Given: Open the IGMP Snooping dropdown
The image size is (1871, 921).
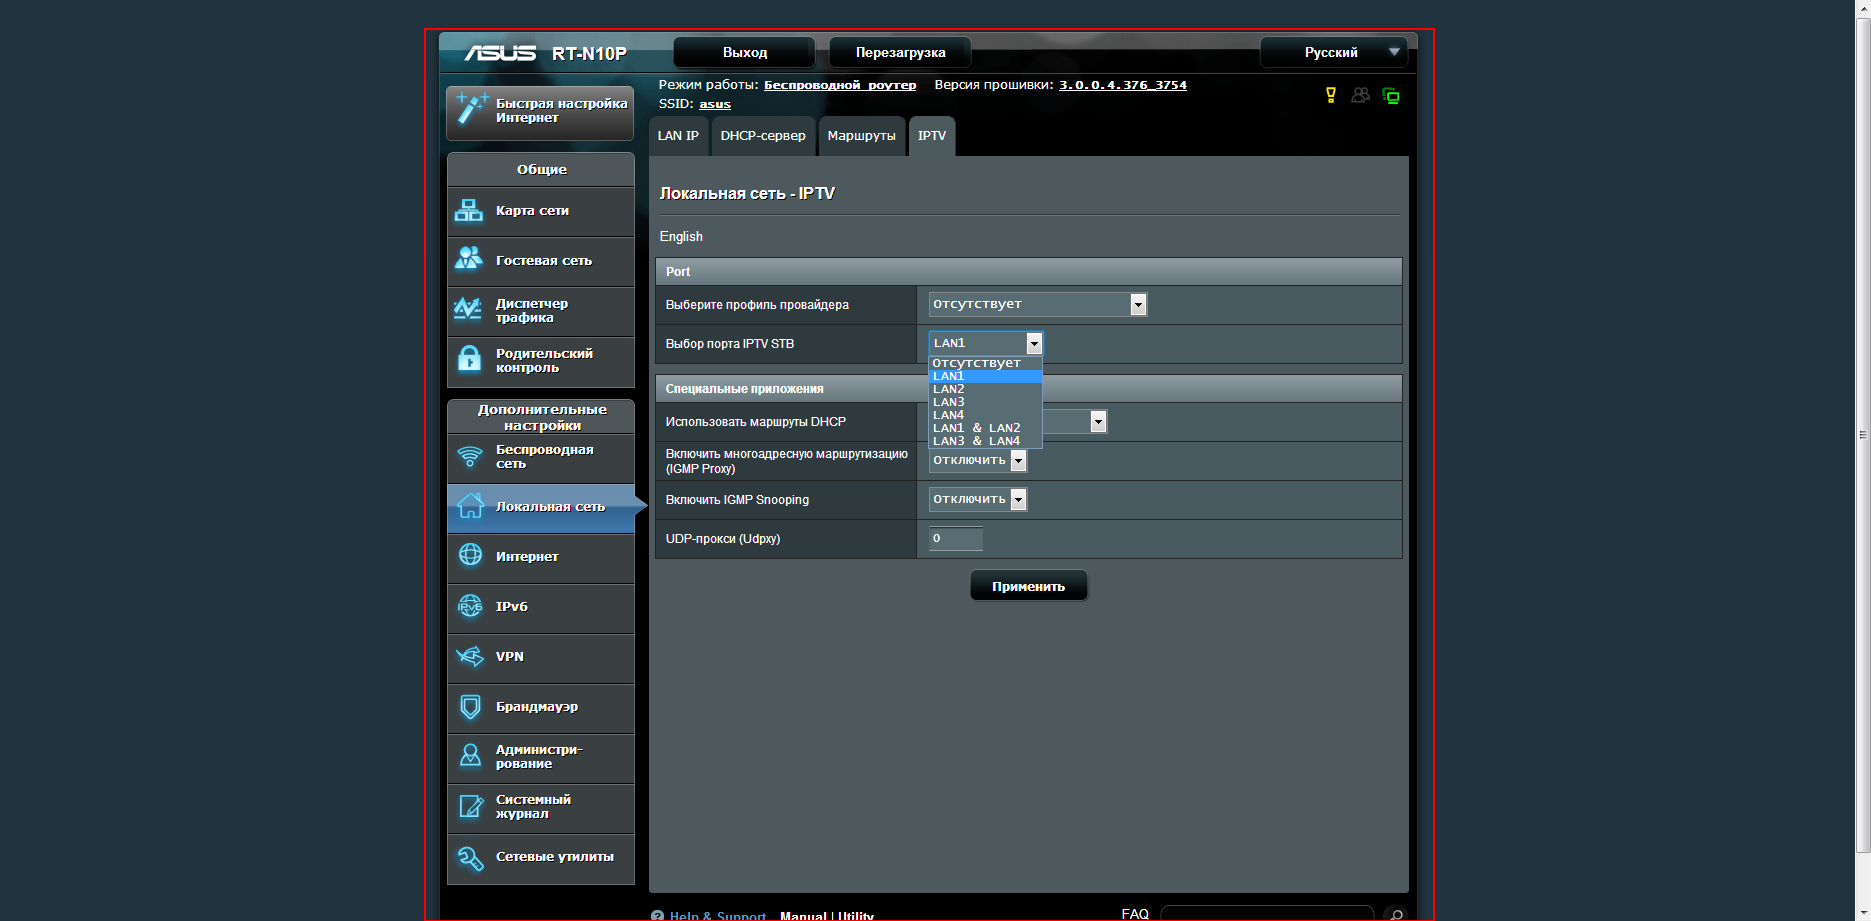Looking at the screenshot, I should point(977,499).
